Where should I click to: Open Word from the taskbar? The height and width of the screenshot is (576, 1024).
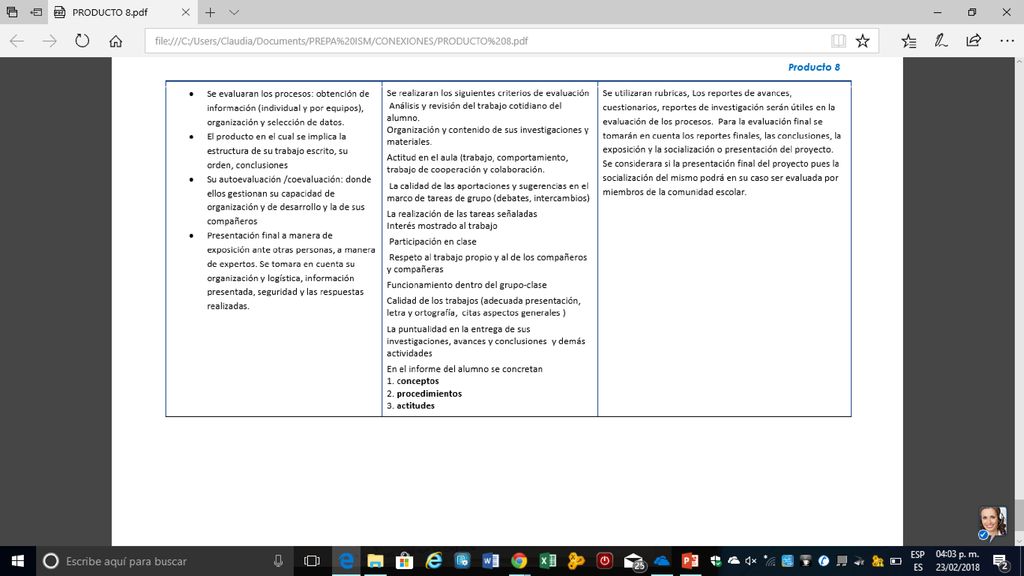point(490,561)
